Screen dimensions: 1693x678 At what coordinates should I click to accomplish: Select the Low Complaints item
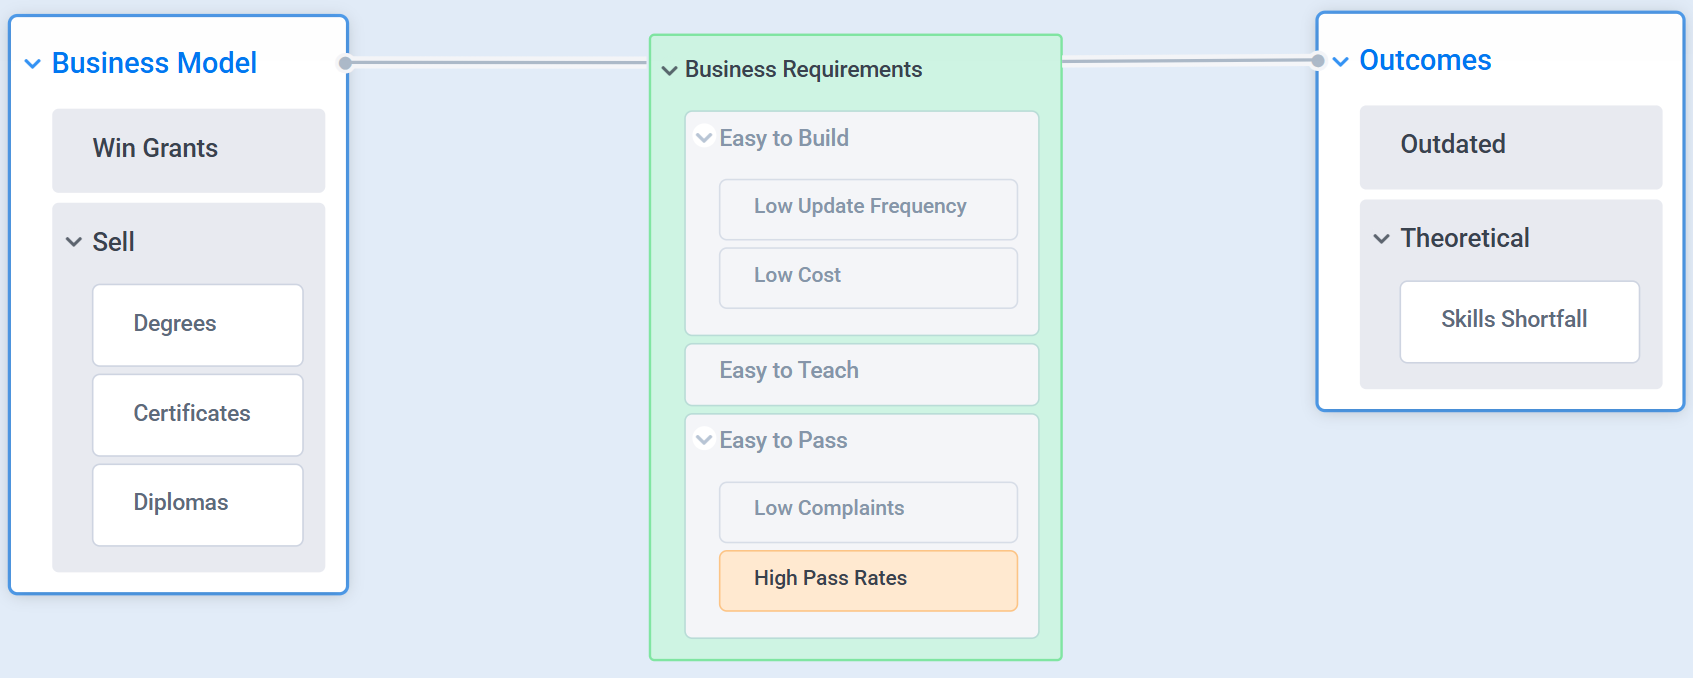pyautogui.click(x=867, y=510)
